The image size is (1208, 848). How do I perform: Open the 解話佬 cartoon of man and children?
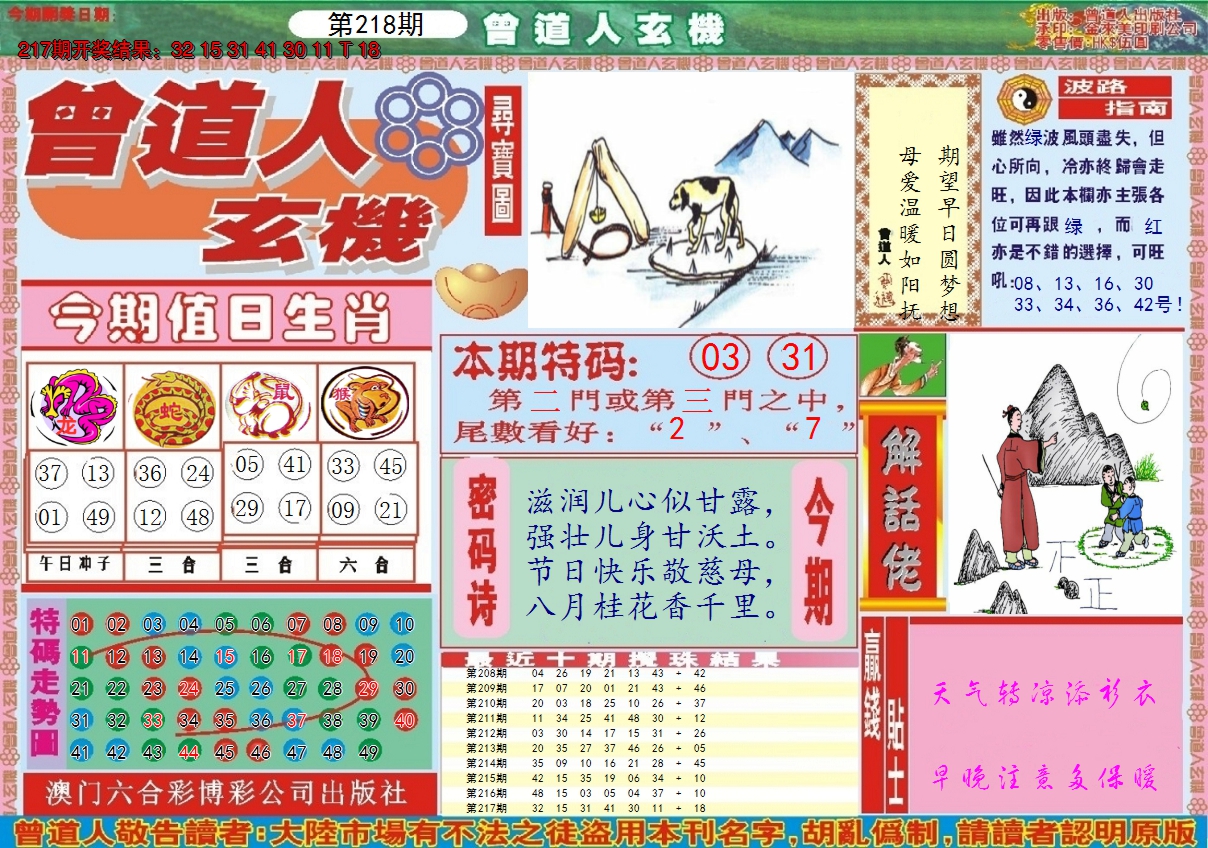1065,473
